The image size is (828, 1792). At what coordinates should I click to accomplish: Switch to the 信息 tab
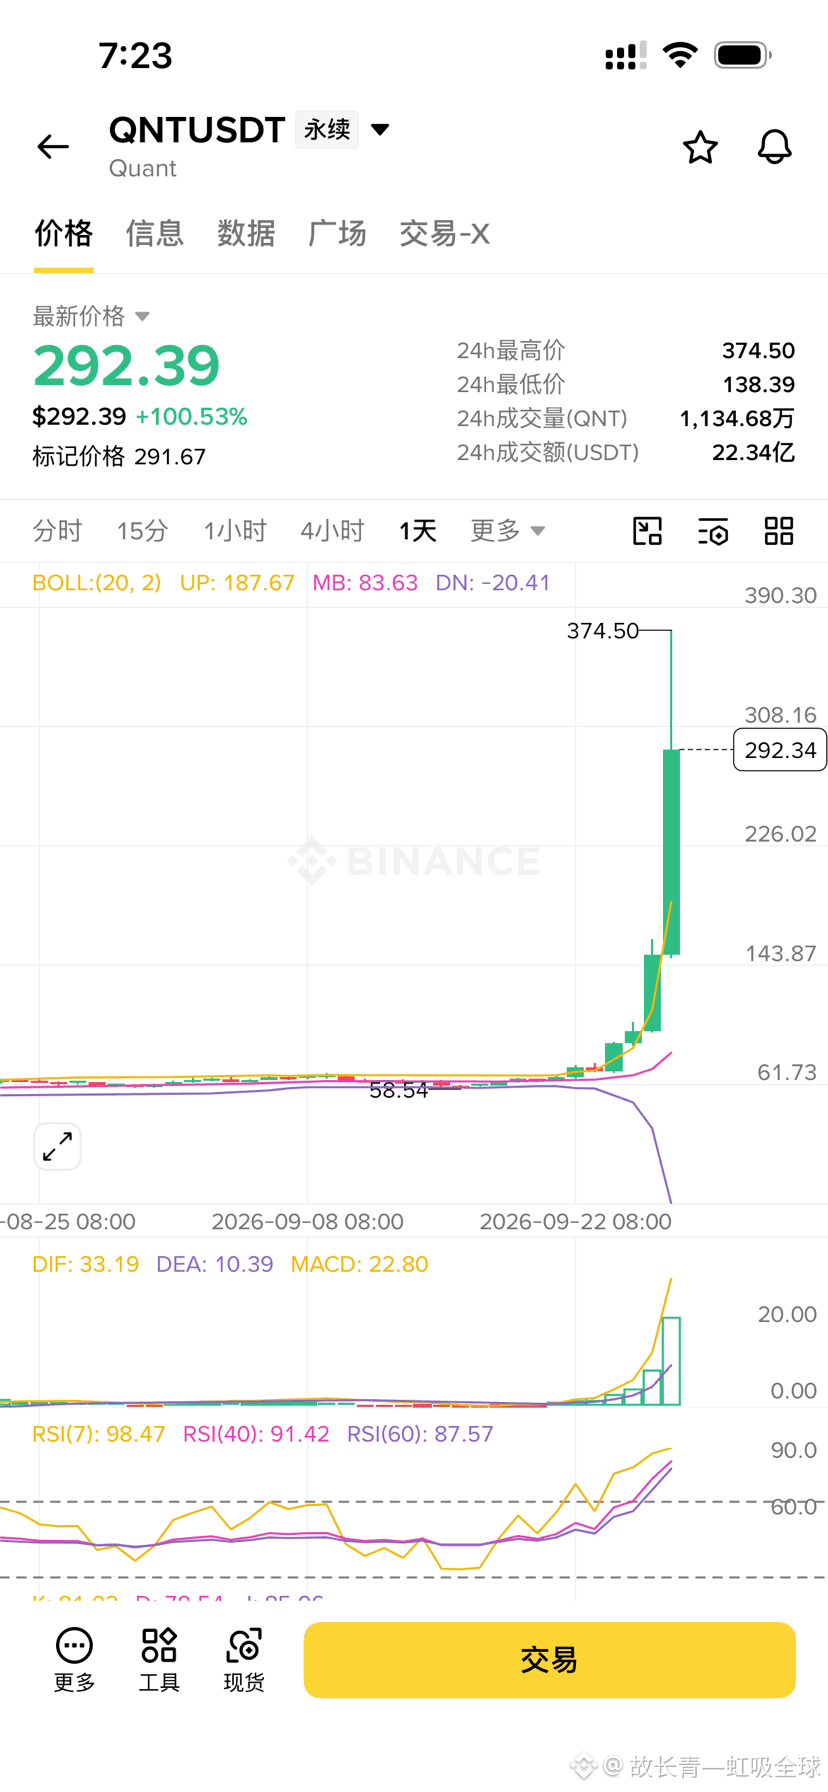[x=155, y=234]
